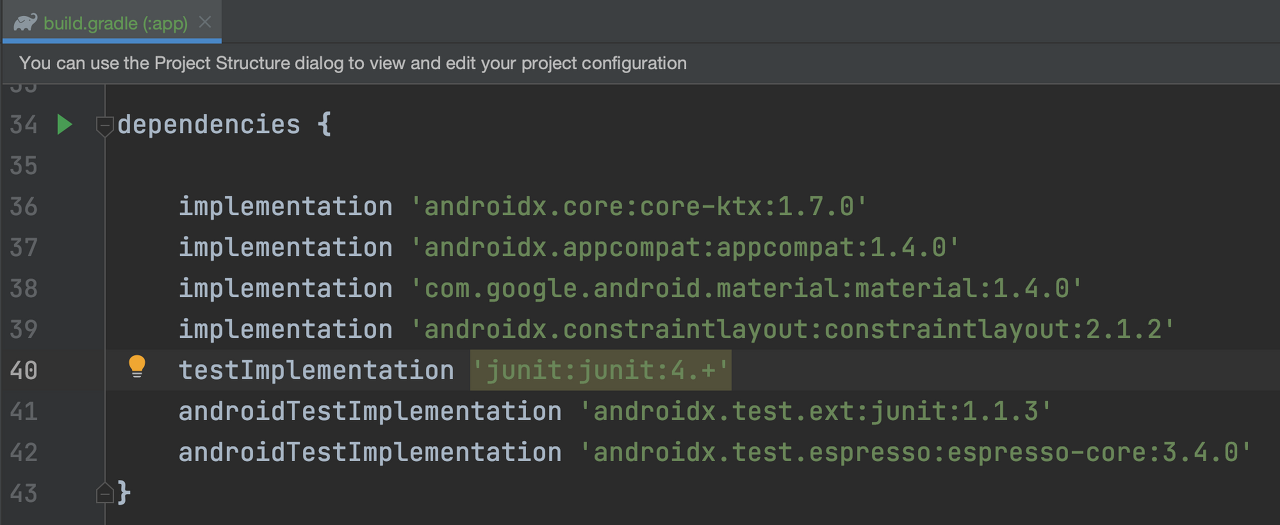
Task: Click the closing brace on line 43
Action: (x=124, y=494)
